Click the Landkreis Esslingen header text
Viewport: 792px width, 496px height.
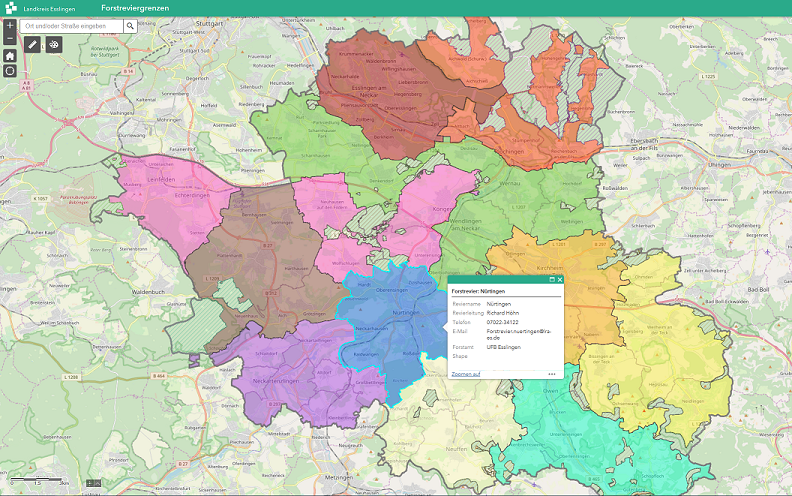pyautogui.click(x=49, y=7)
